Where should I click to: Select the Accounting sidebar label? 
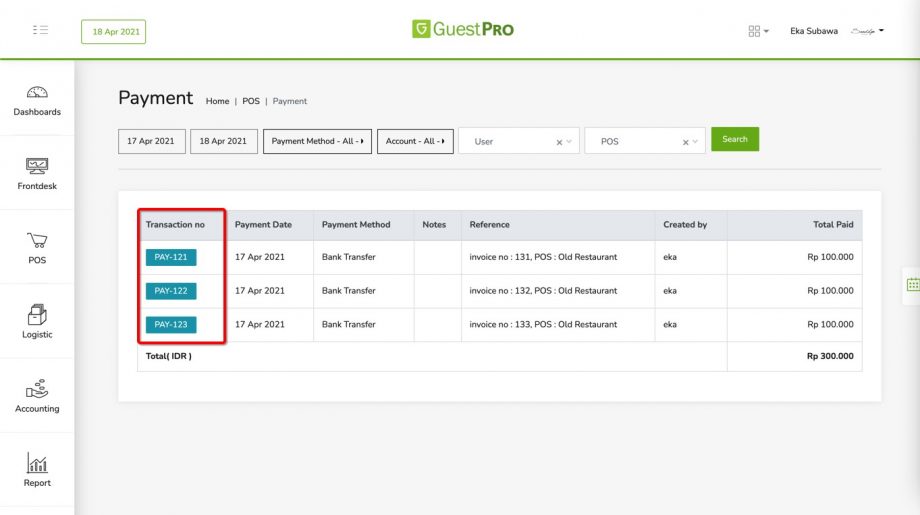[37, 408]
